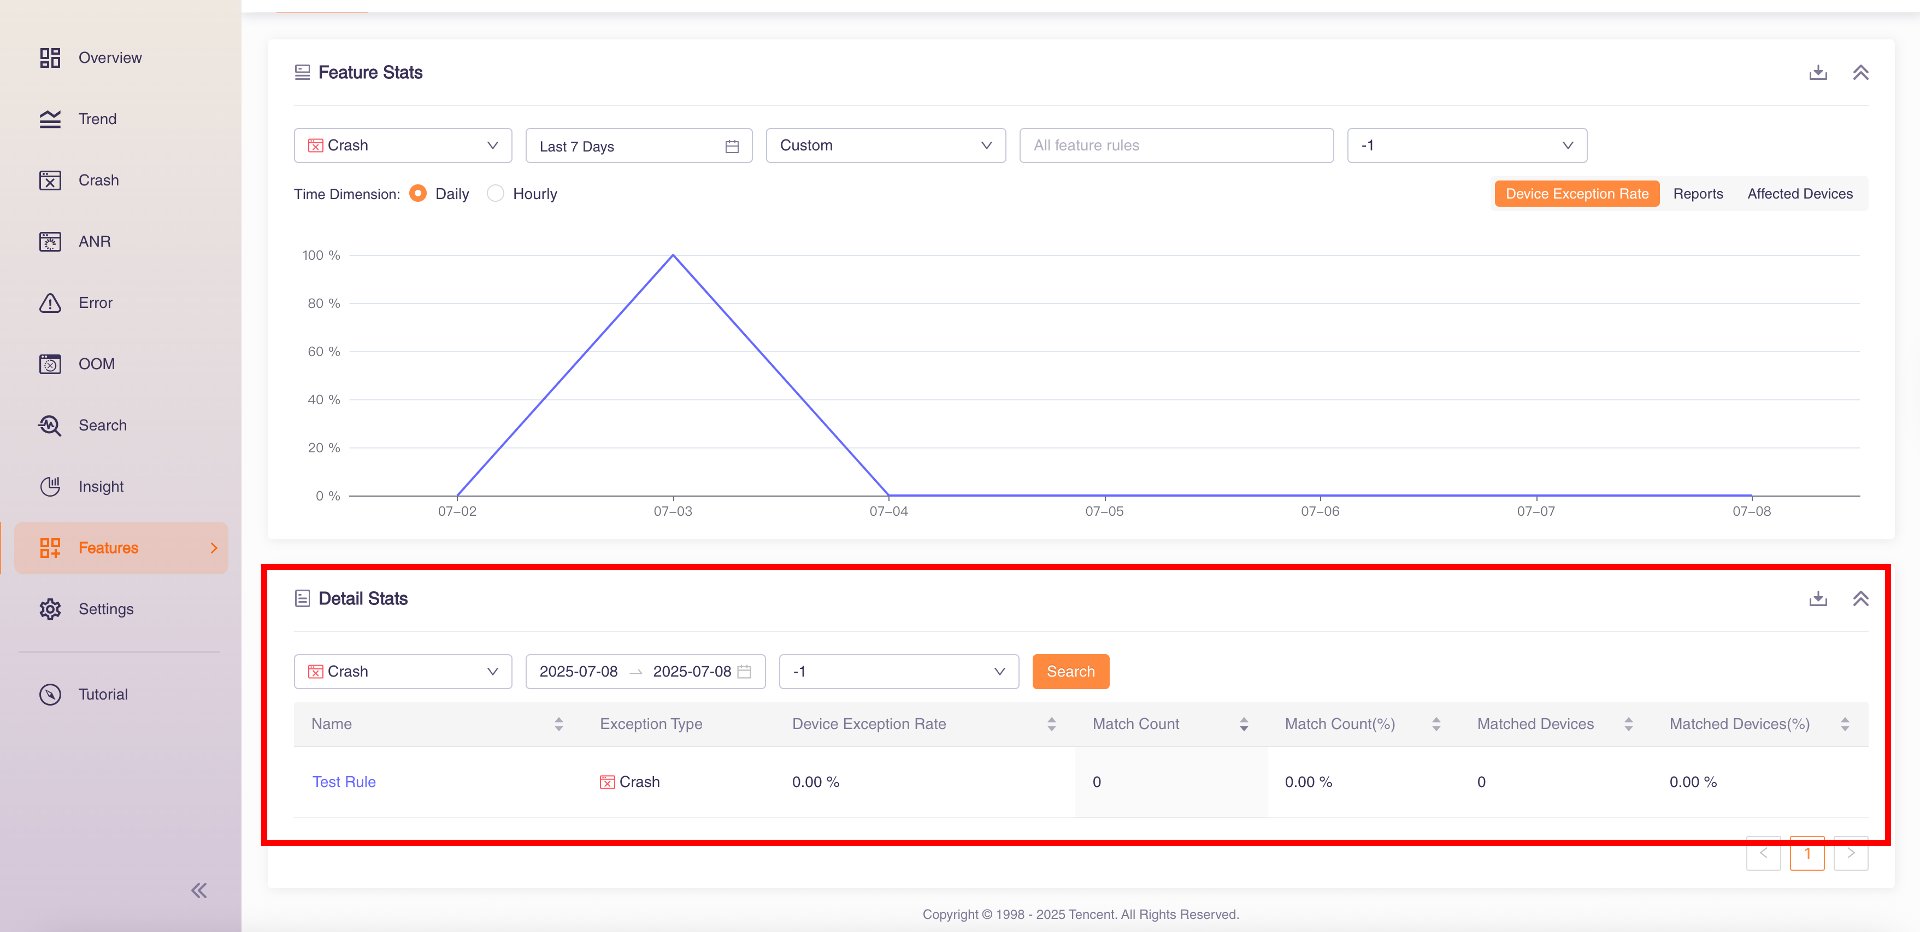The width and height of the screenshot is (1920, 932).
Task: Select the Hourly time dimension
Action: pyautogui.click(x=495, y=193)
